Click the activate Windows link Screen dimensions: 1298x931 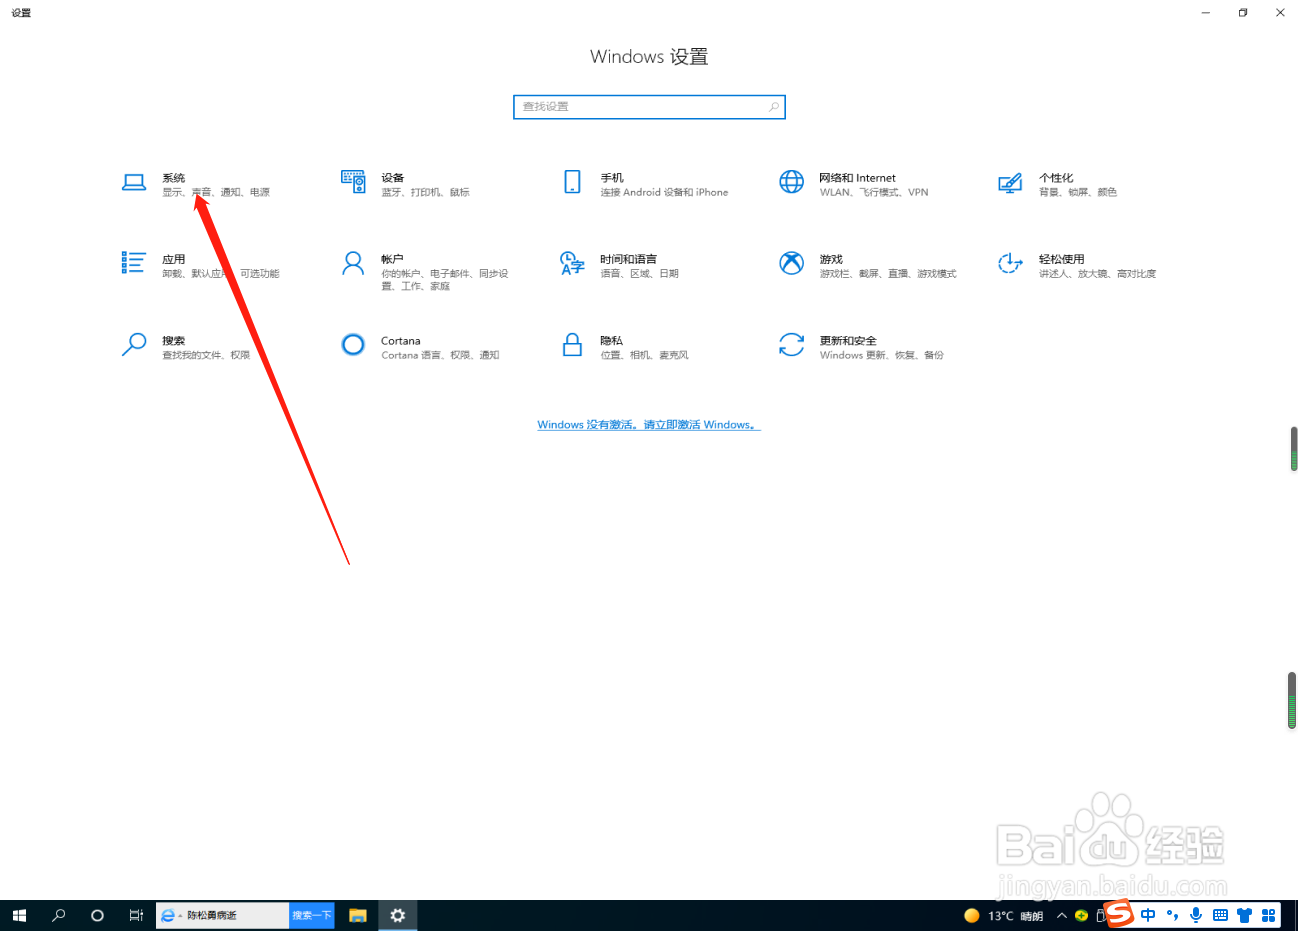tap(648, 424)
